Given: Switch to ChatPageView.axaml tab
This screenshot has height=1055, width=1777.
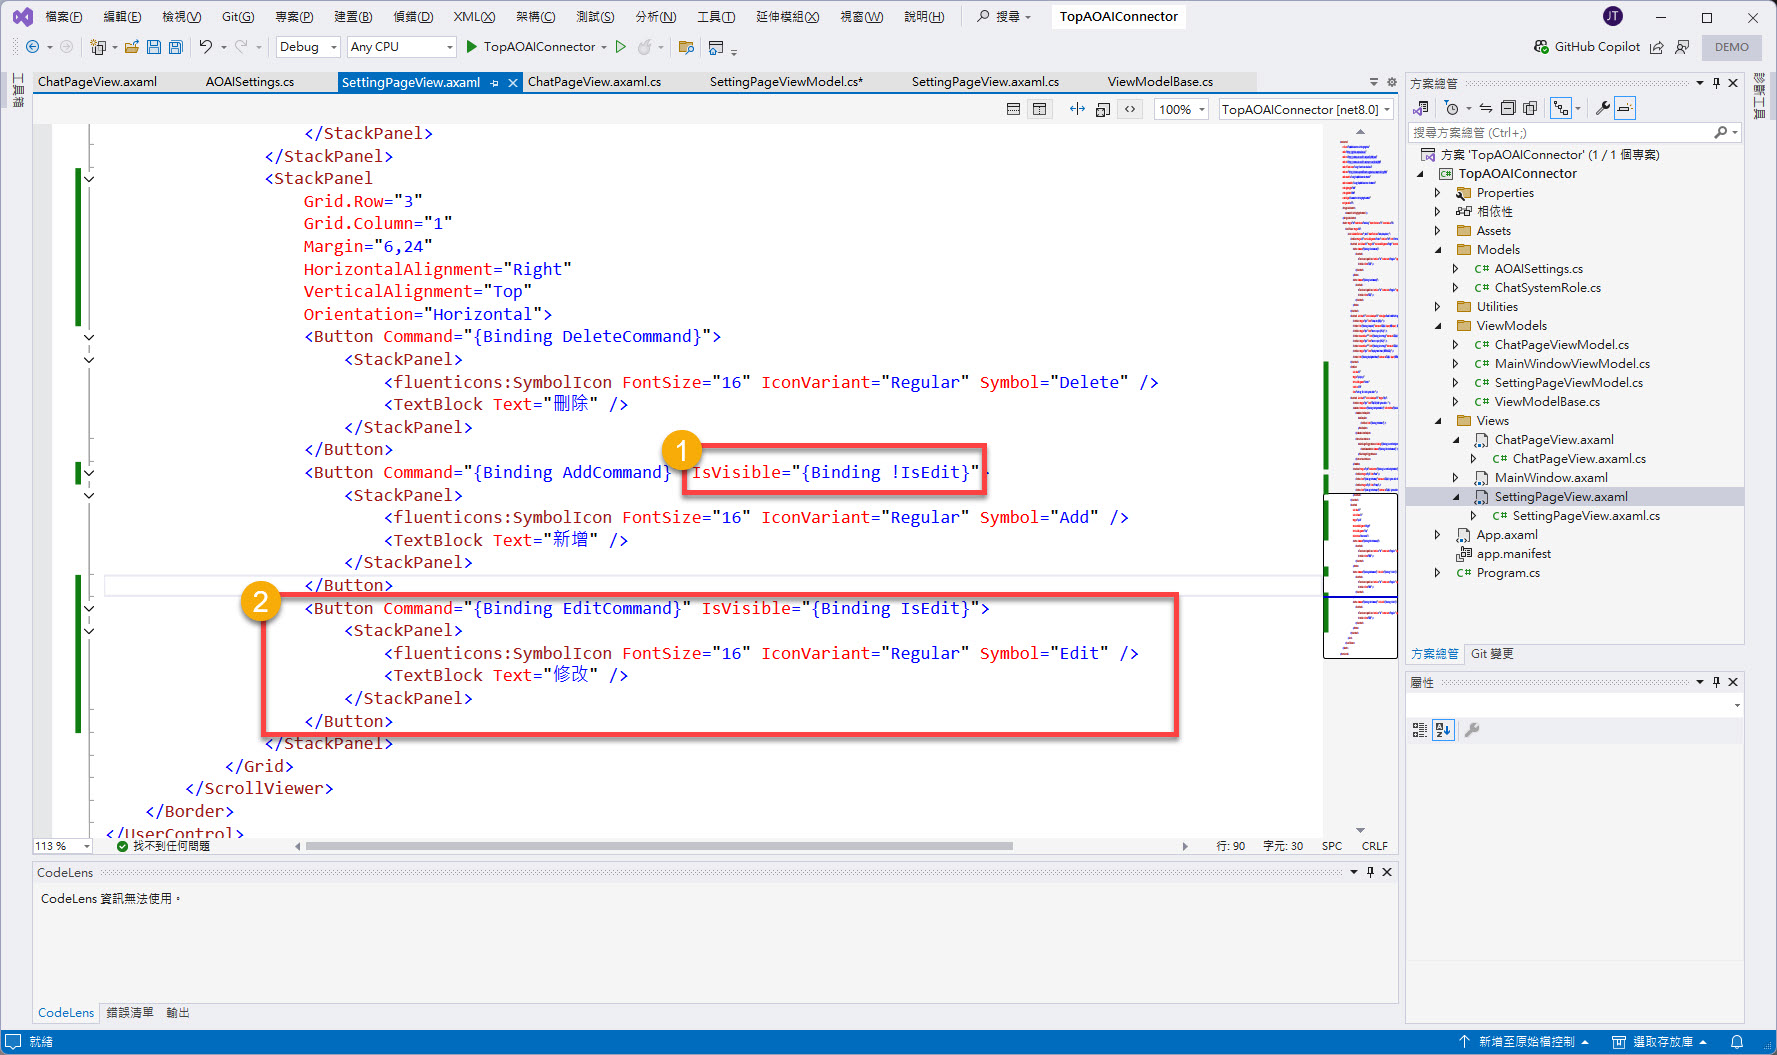Looking at the screenshot, I should tap(97, 82).
